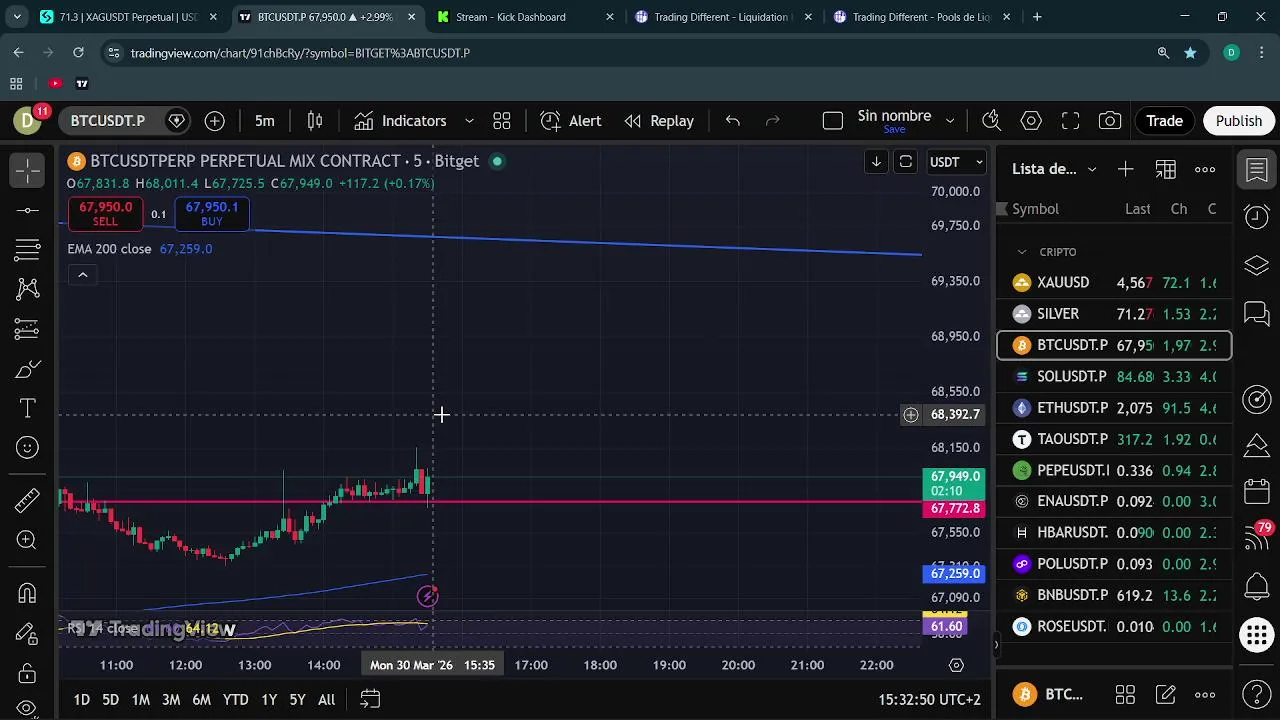Click the lightning bolt event marker
The height and width of the screenshot is (720, 1280).
pos(428,597)
